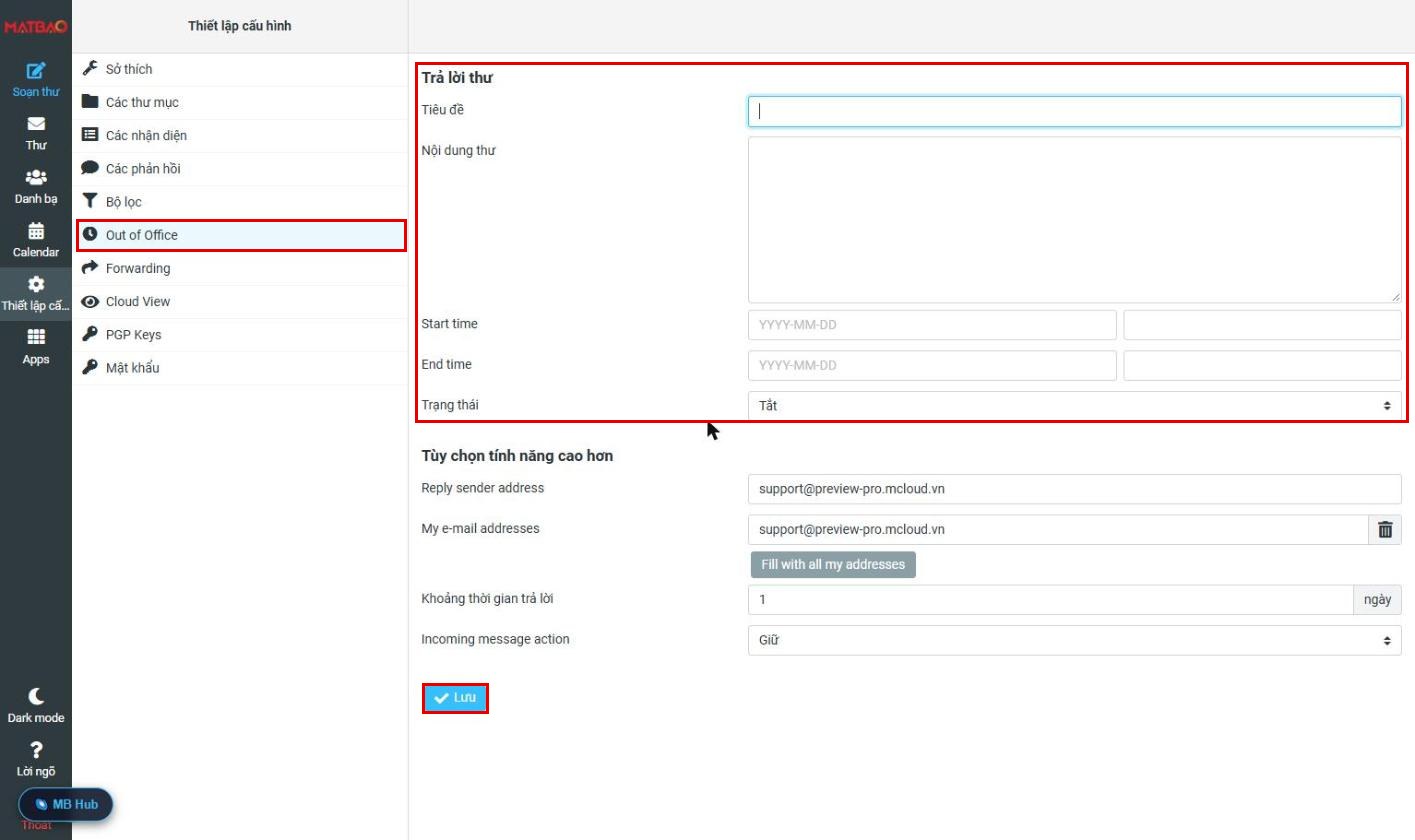This screenshot has height=840, width=1415.
Task: Click the MATBAO logo
Action: tap(35, 26)
